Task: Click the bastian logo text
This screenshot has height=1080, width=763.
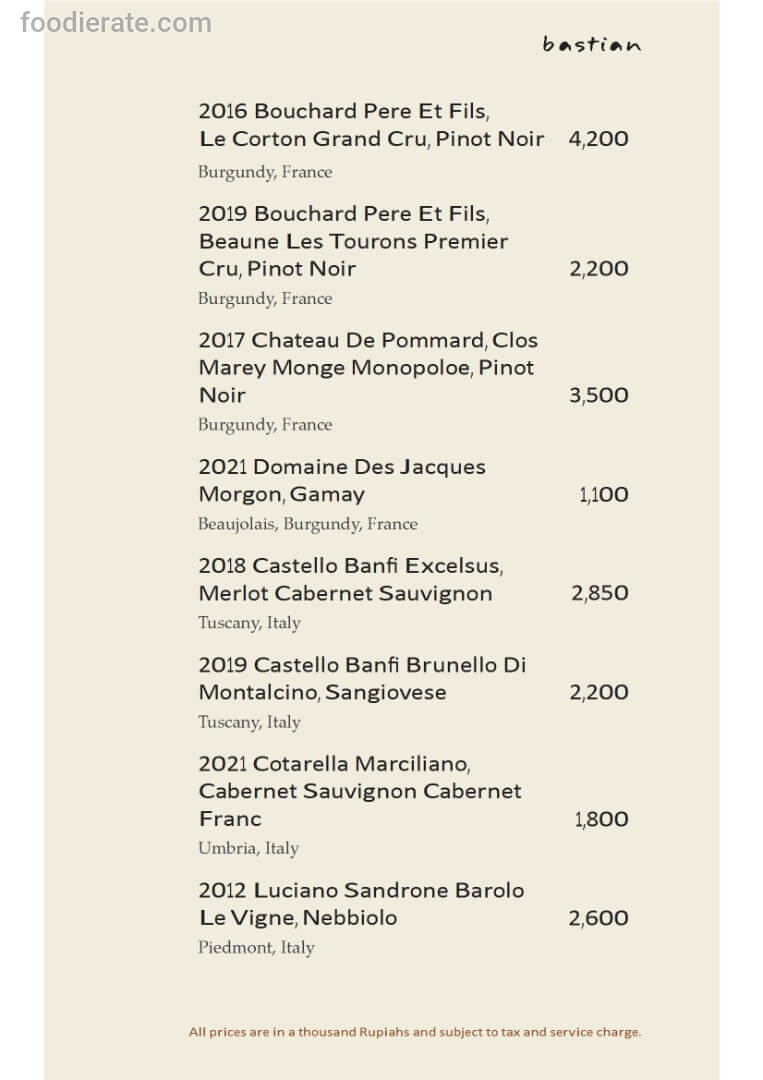Action: coord(592,44)
